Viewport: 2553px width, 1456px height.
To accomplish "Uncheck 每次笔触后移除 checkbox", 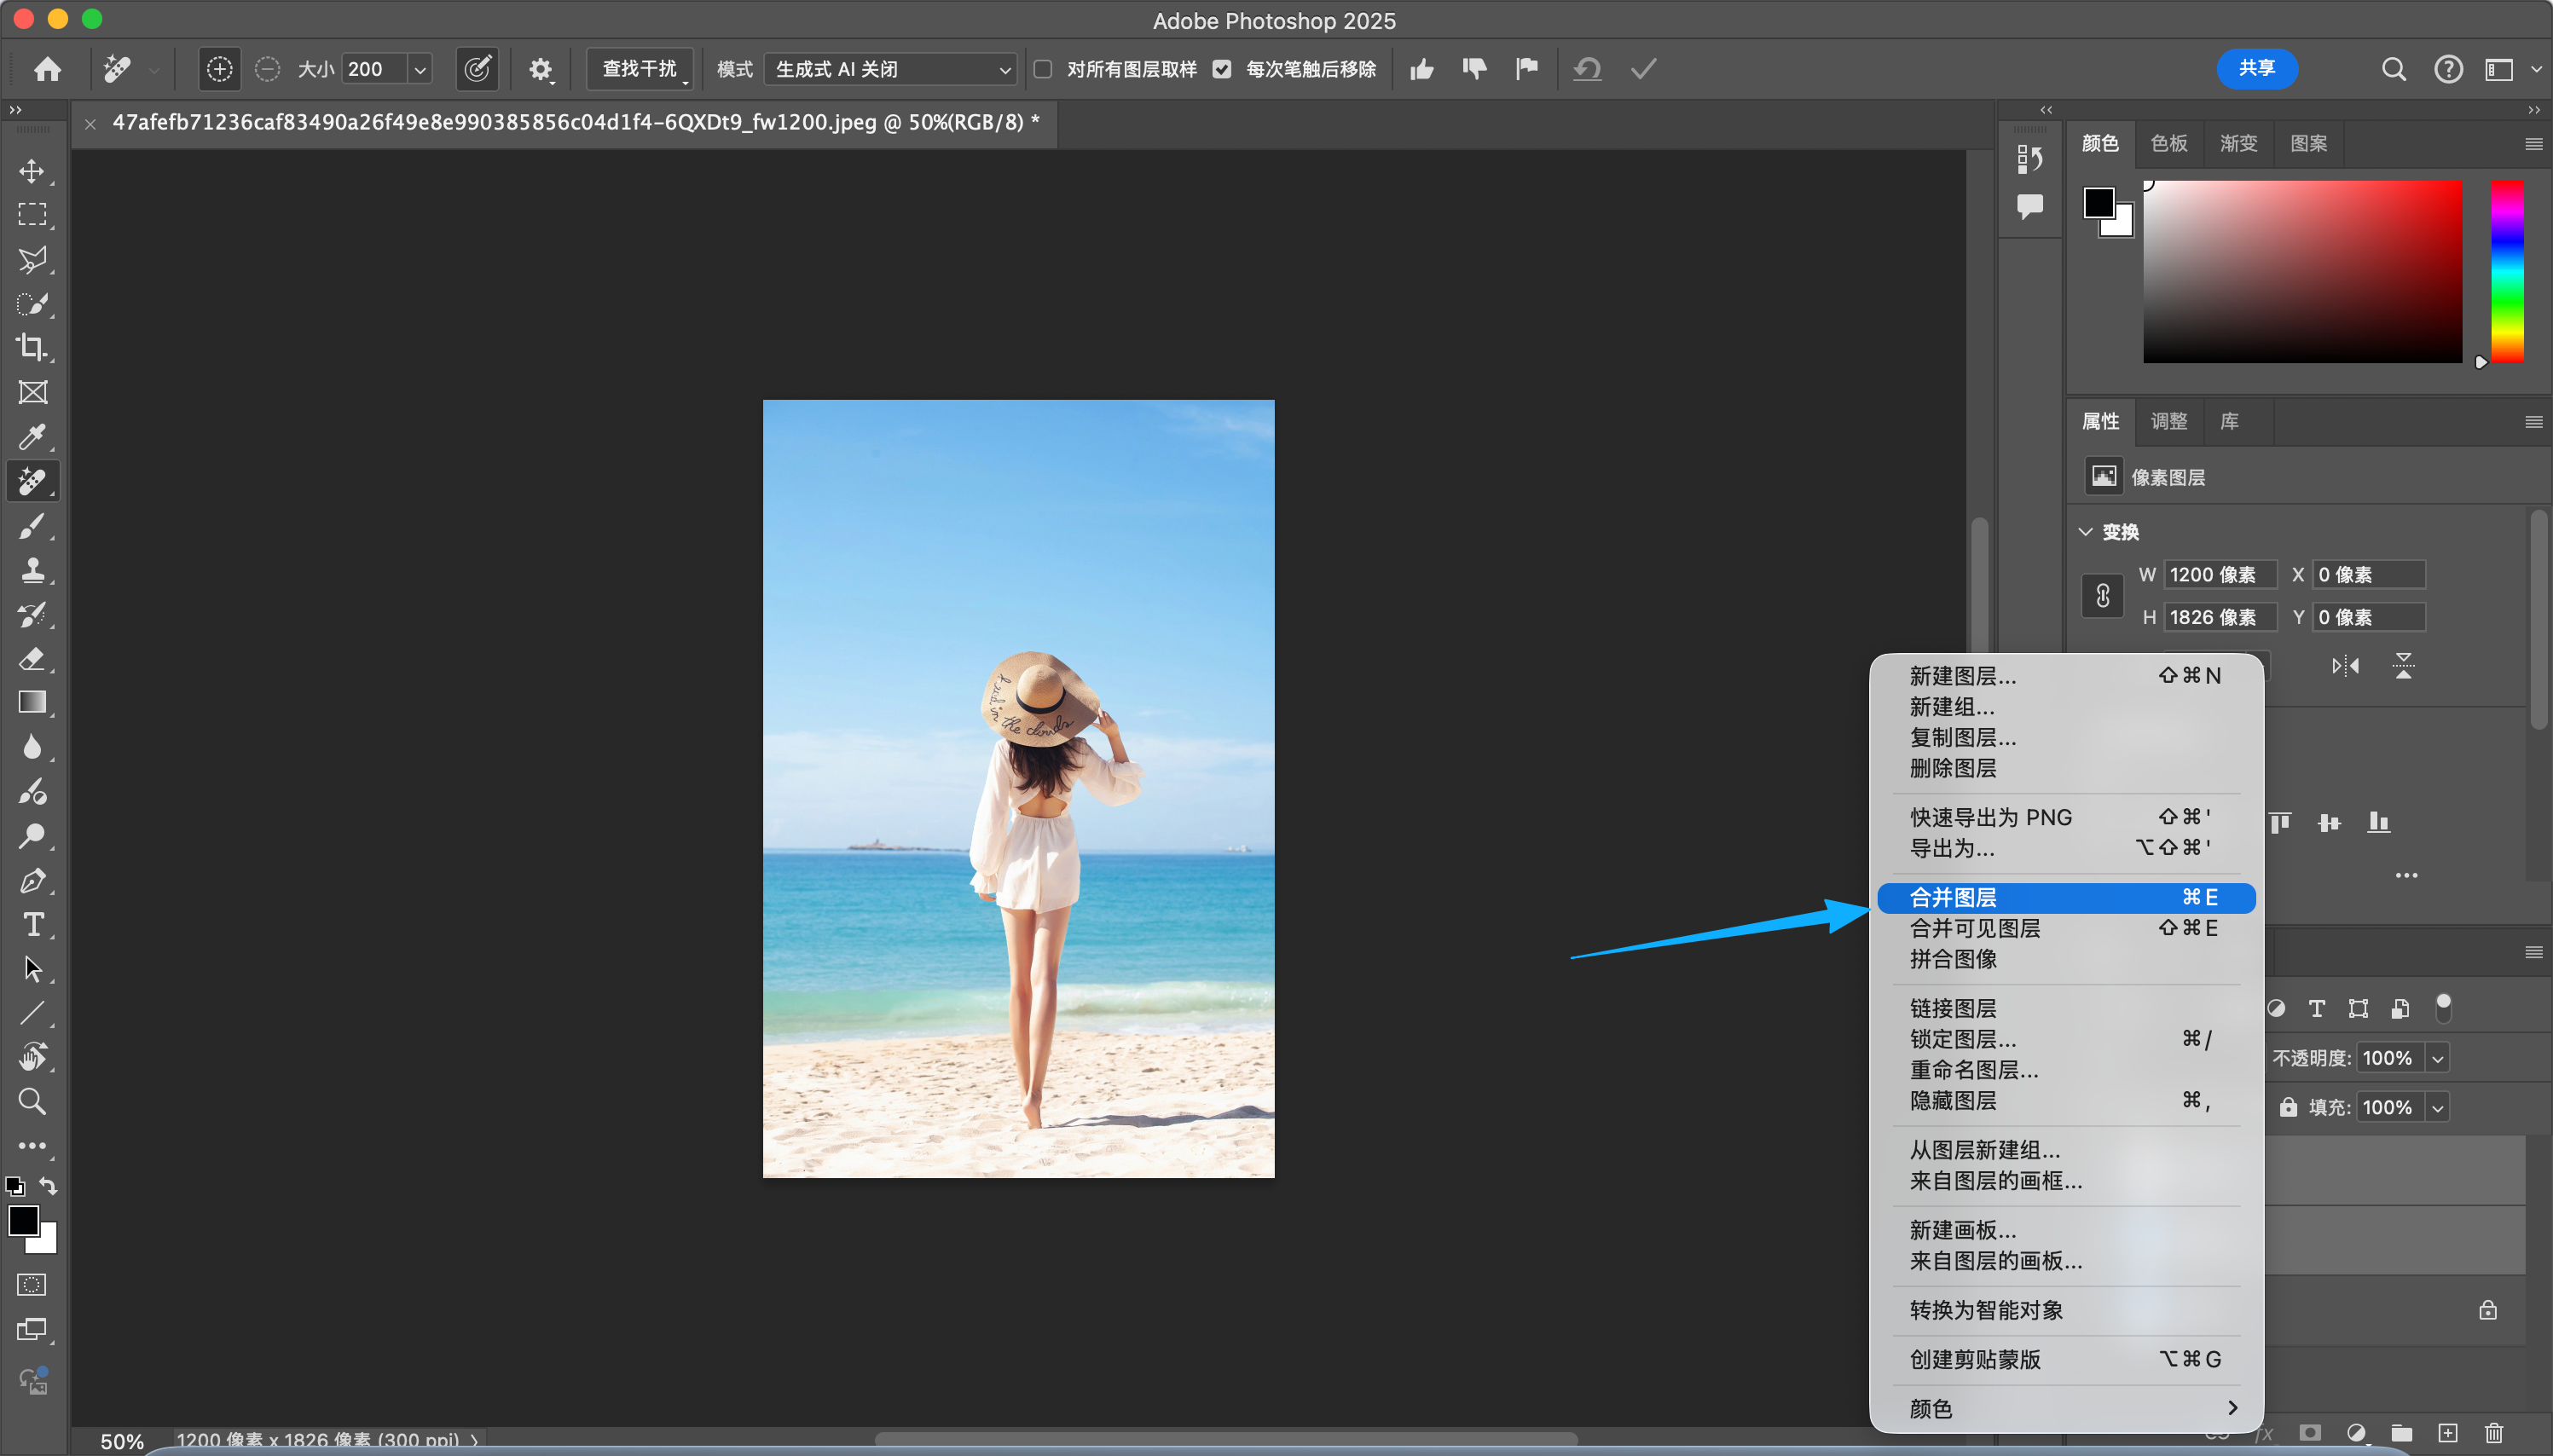I will (1222, 69).
